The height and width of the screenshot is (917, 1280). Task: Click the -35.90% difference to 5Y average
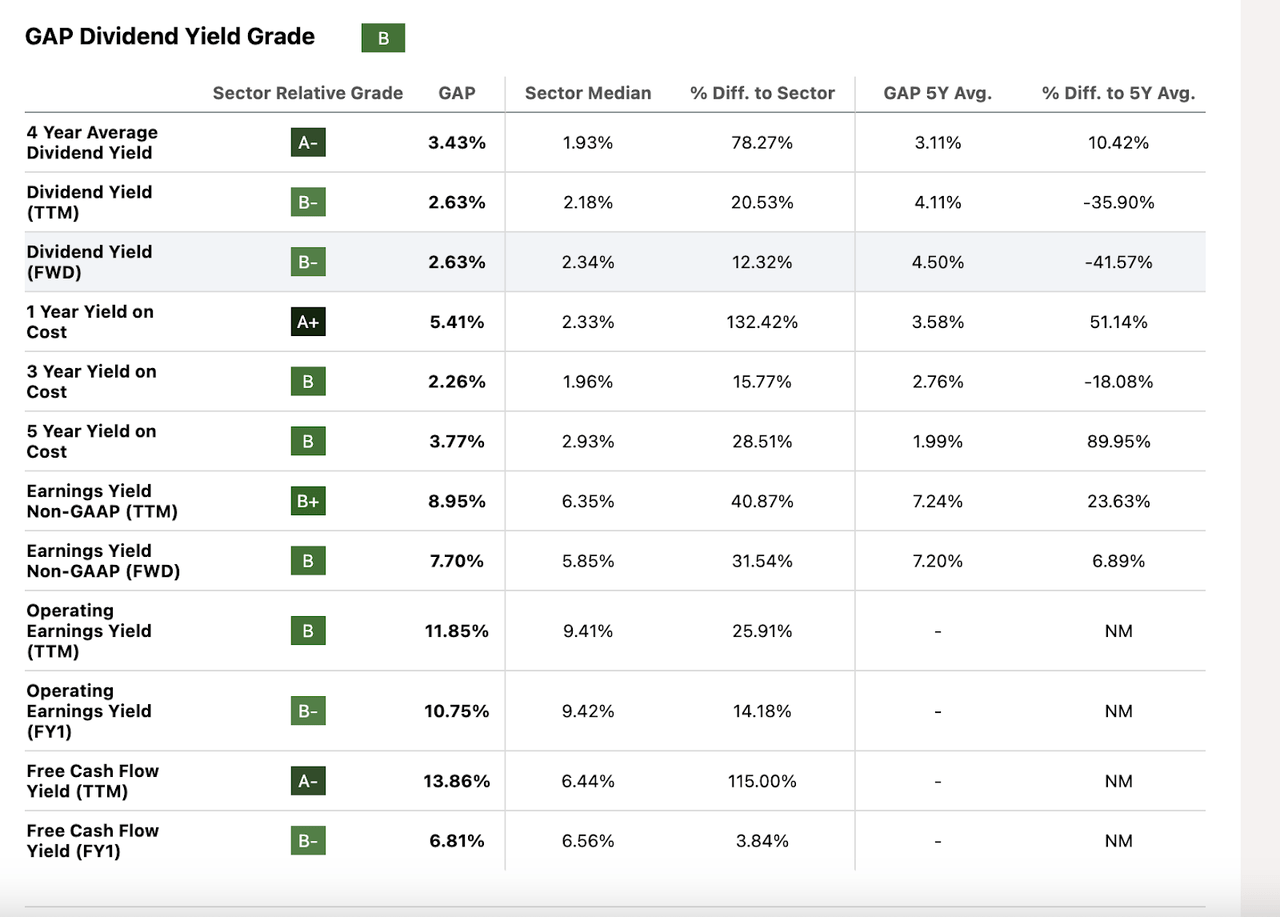1118,202
